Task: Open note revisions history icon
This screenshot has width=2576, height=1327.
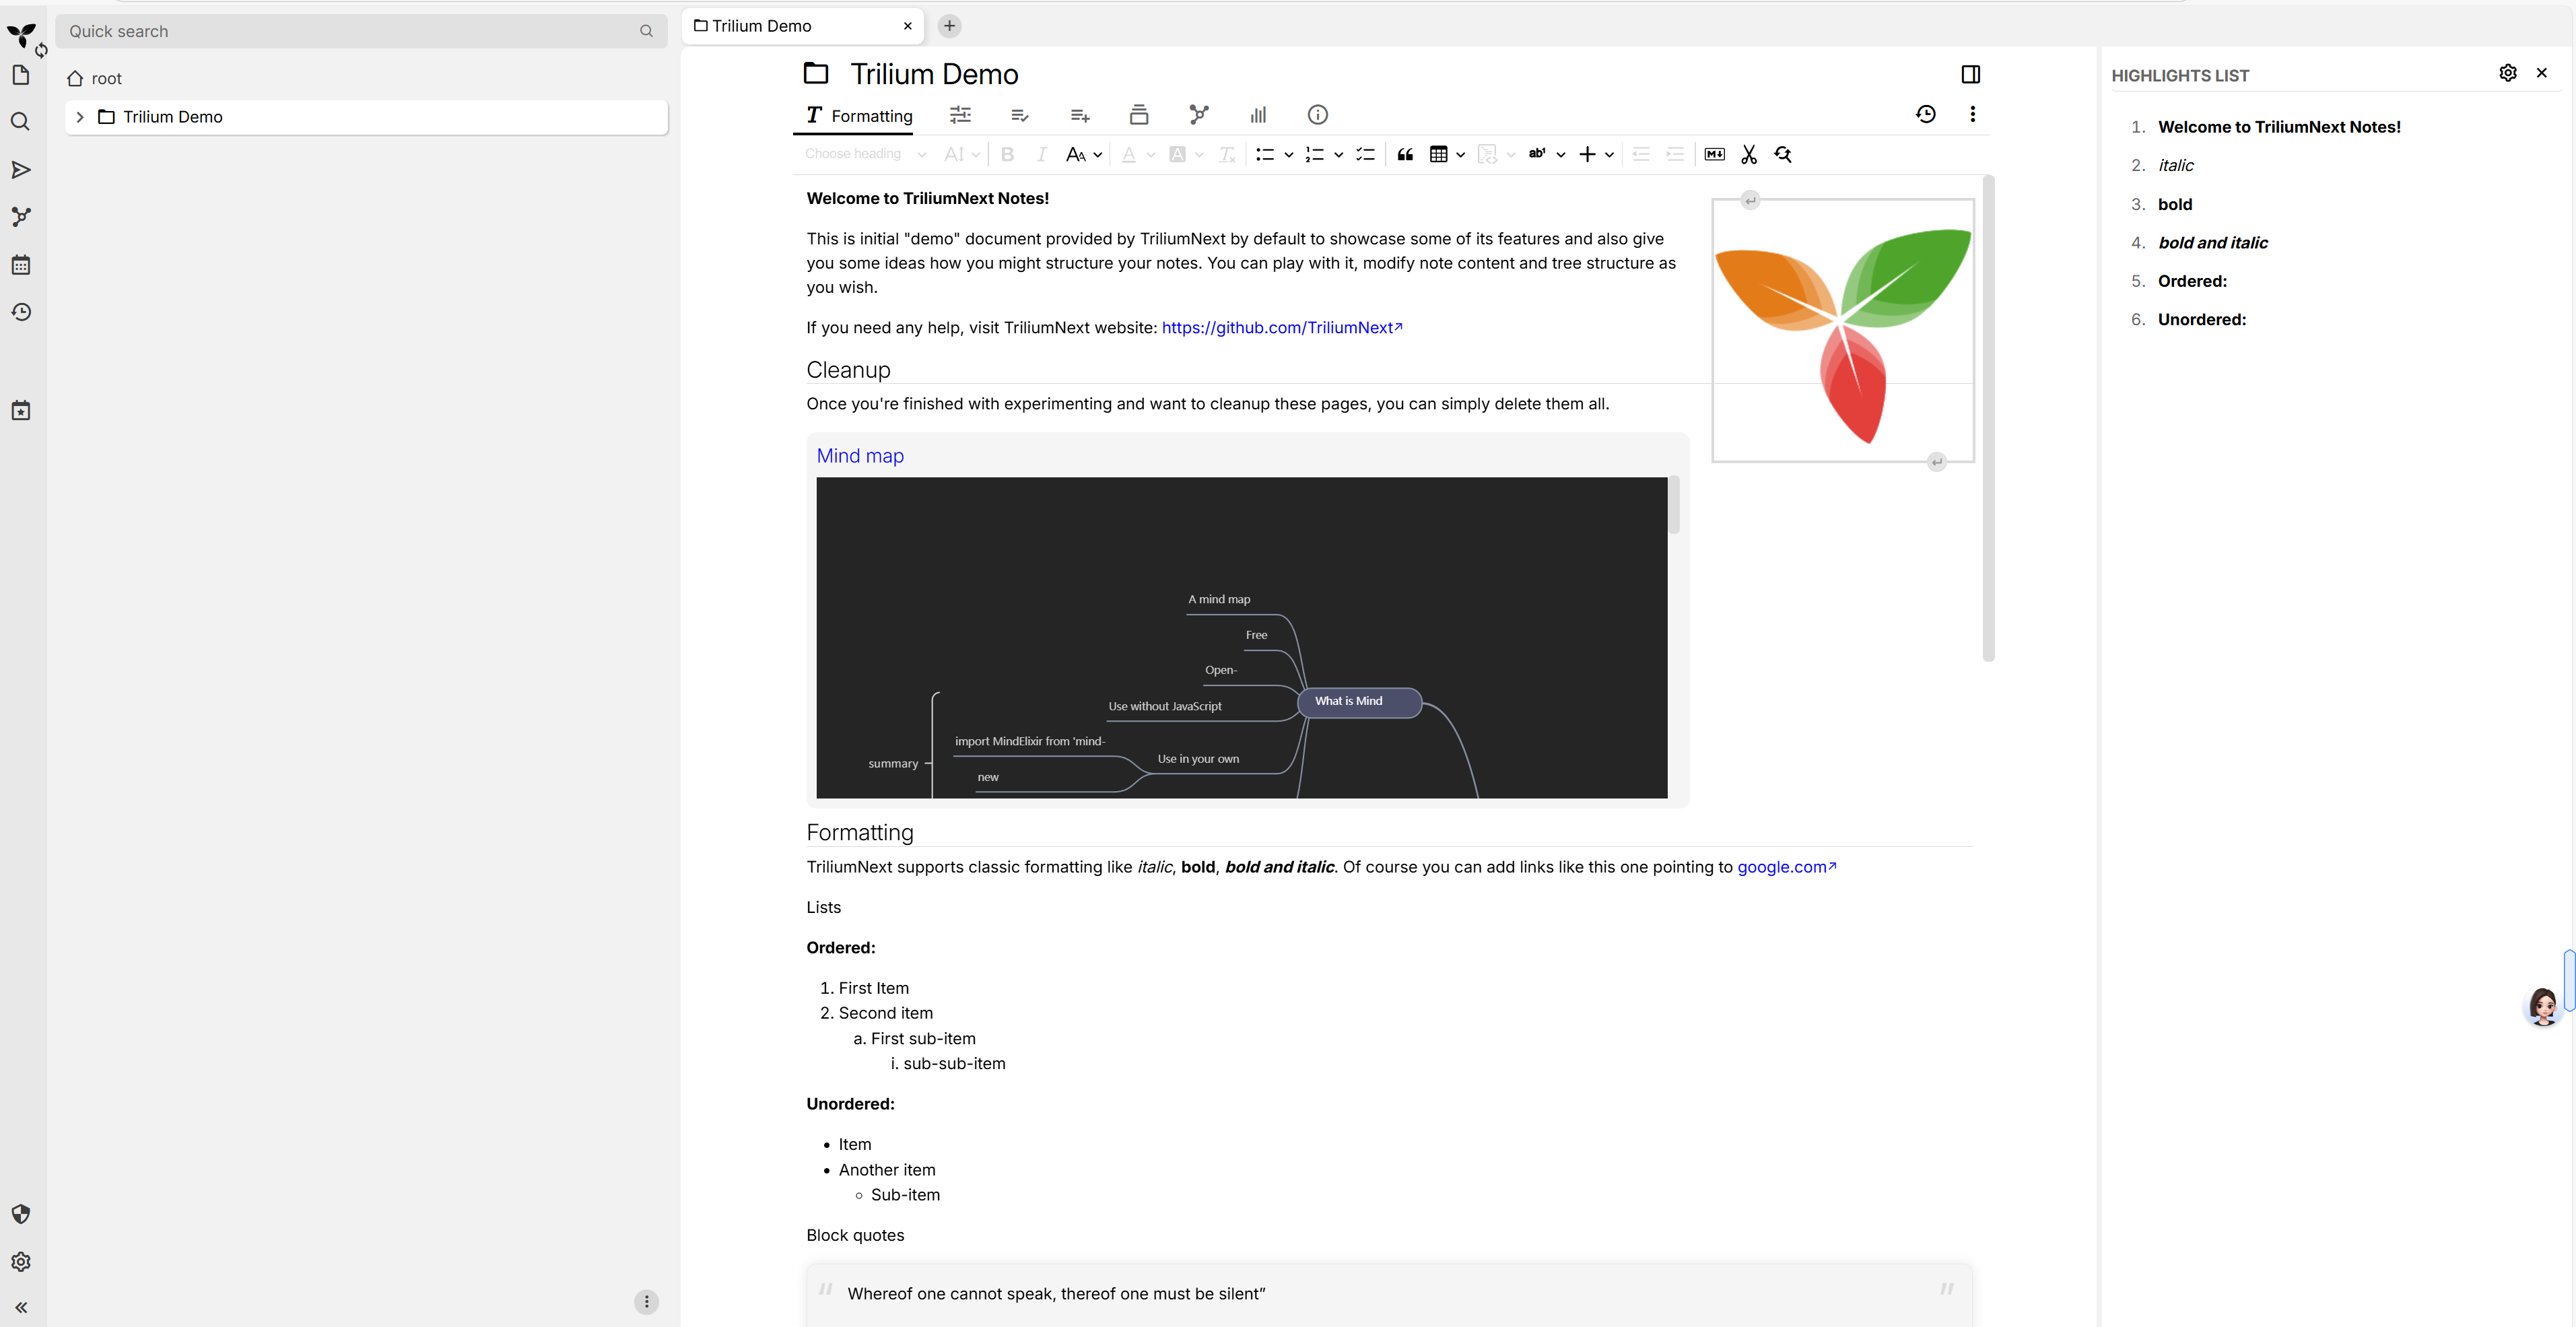Action: point(1926,114)
